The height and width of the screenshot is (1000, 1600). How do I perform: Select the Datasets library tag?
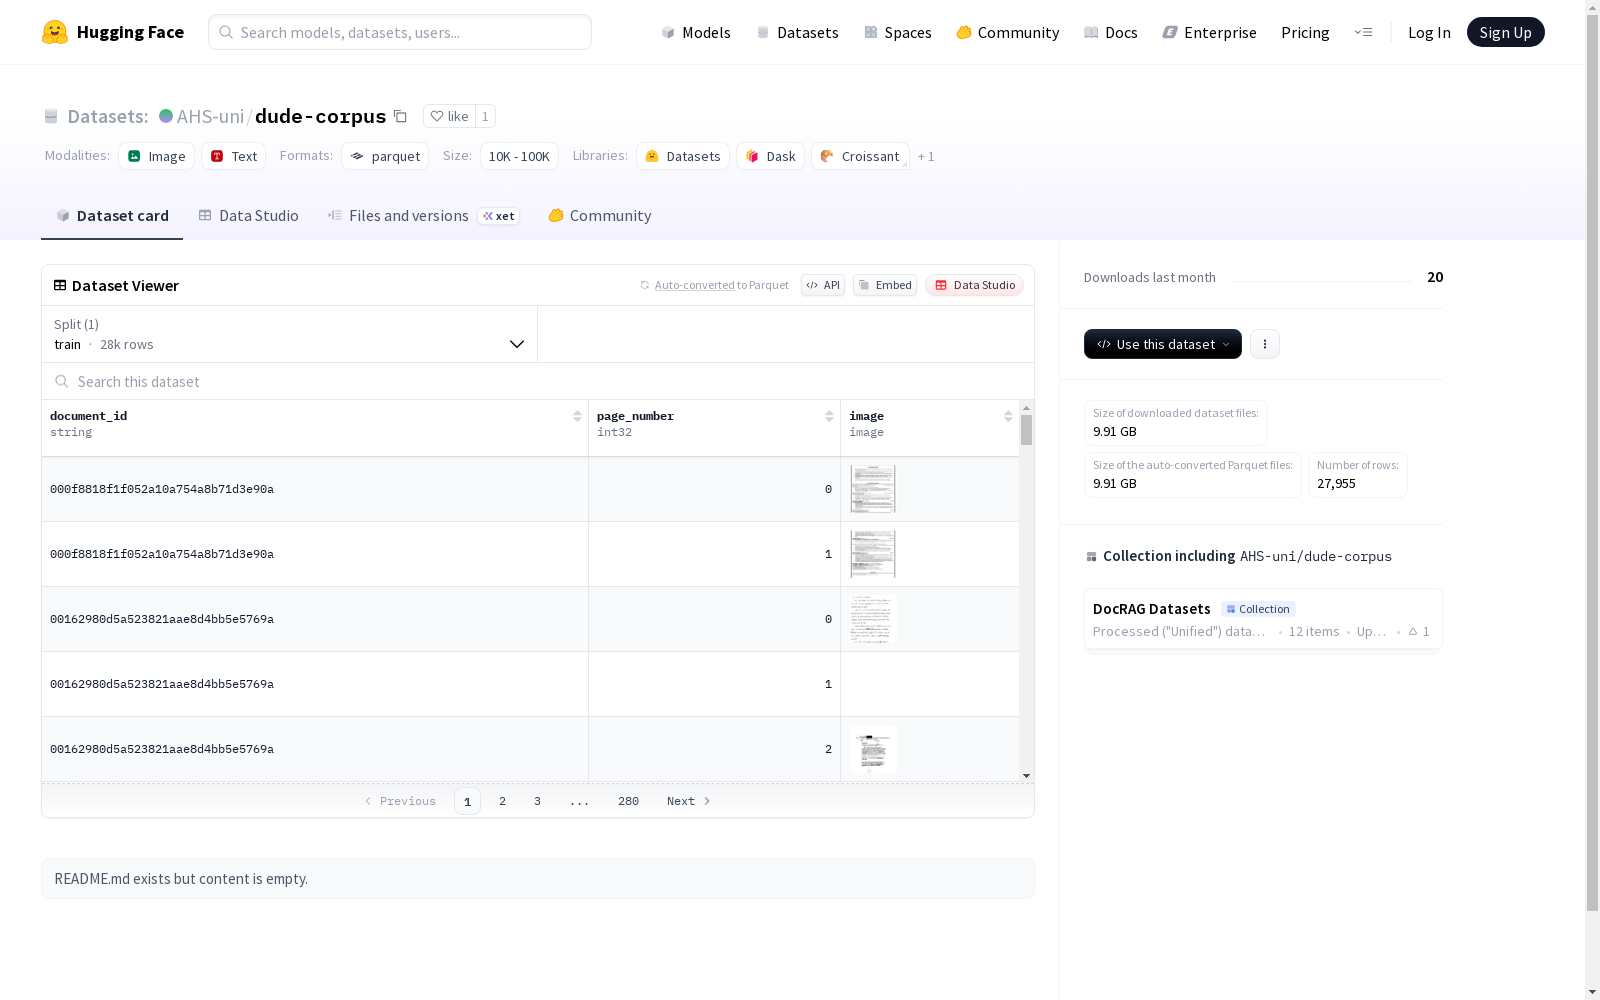[683, 156]
